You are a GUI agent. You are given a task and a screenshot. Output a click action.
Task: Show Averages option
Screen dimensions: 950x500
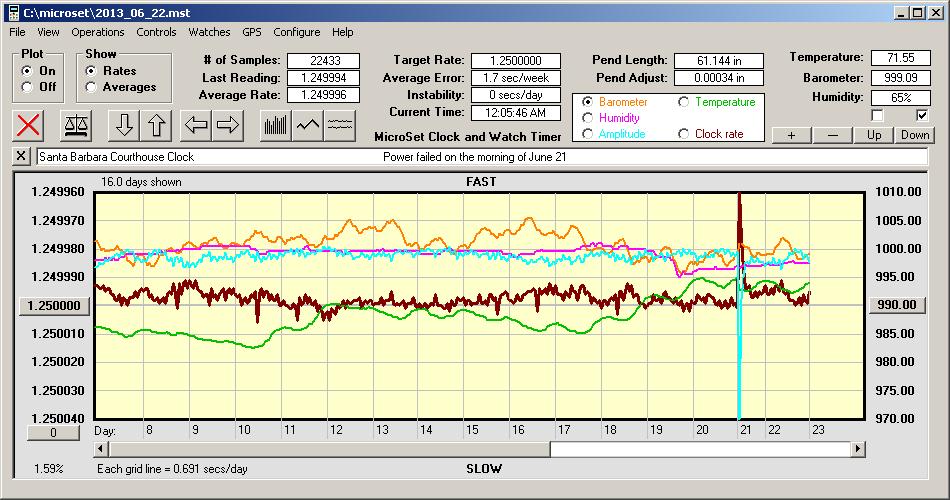point(91,87)
